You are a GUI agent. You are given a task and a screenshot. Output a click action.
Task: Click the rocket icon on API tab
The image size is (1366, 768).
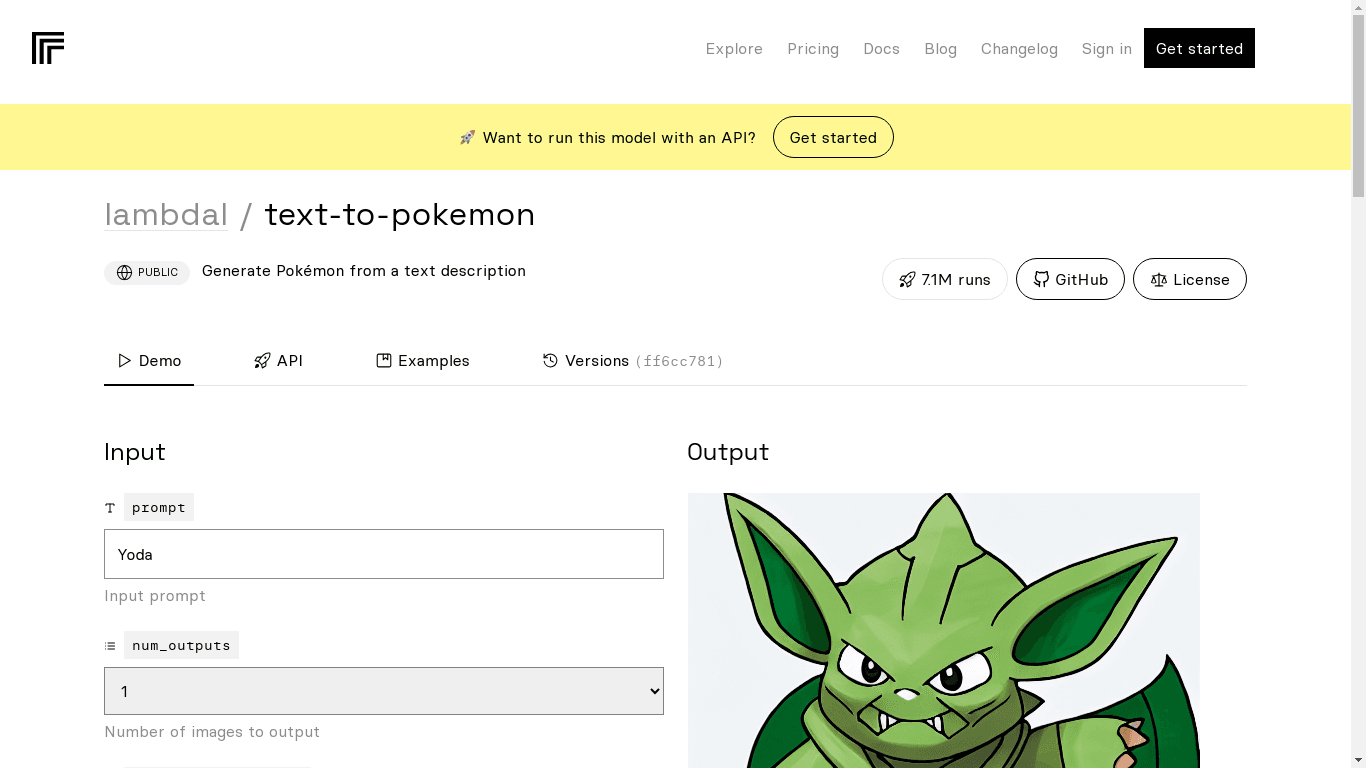point(262,360)
